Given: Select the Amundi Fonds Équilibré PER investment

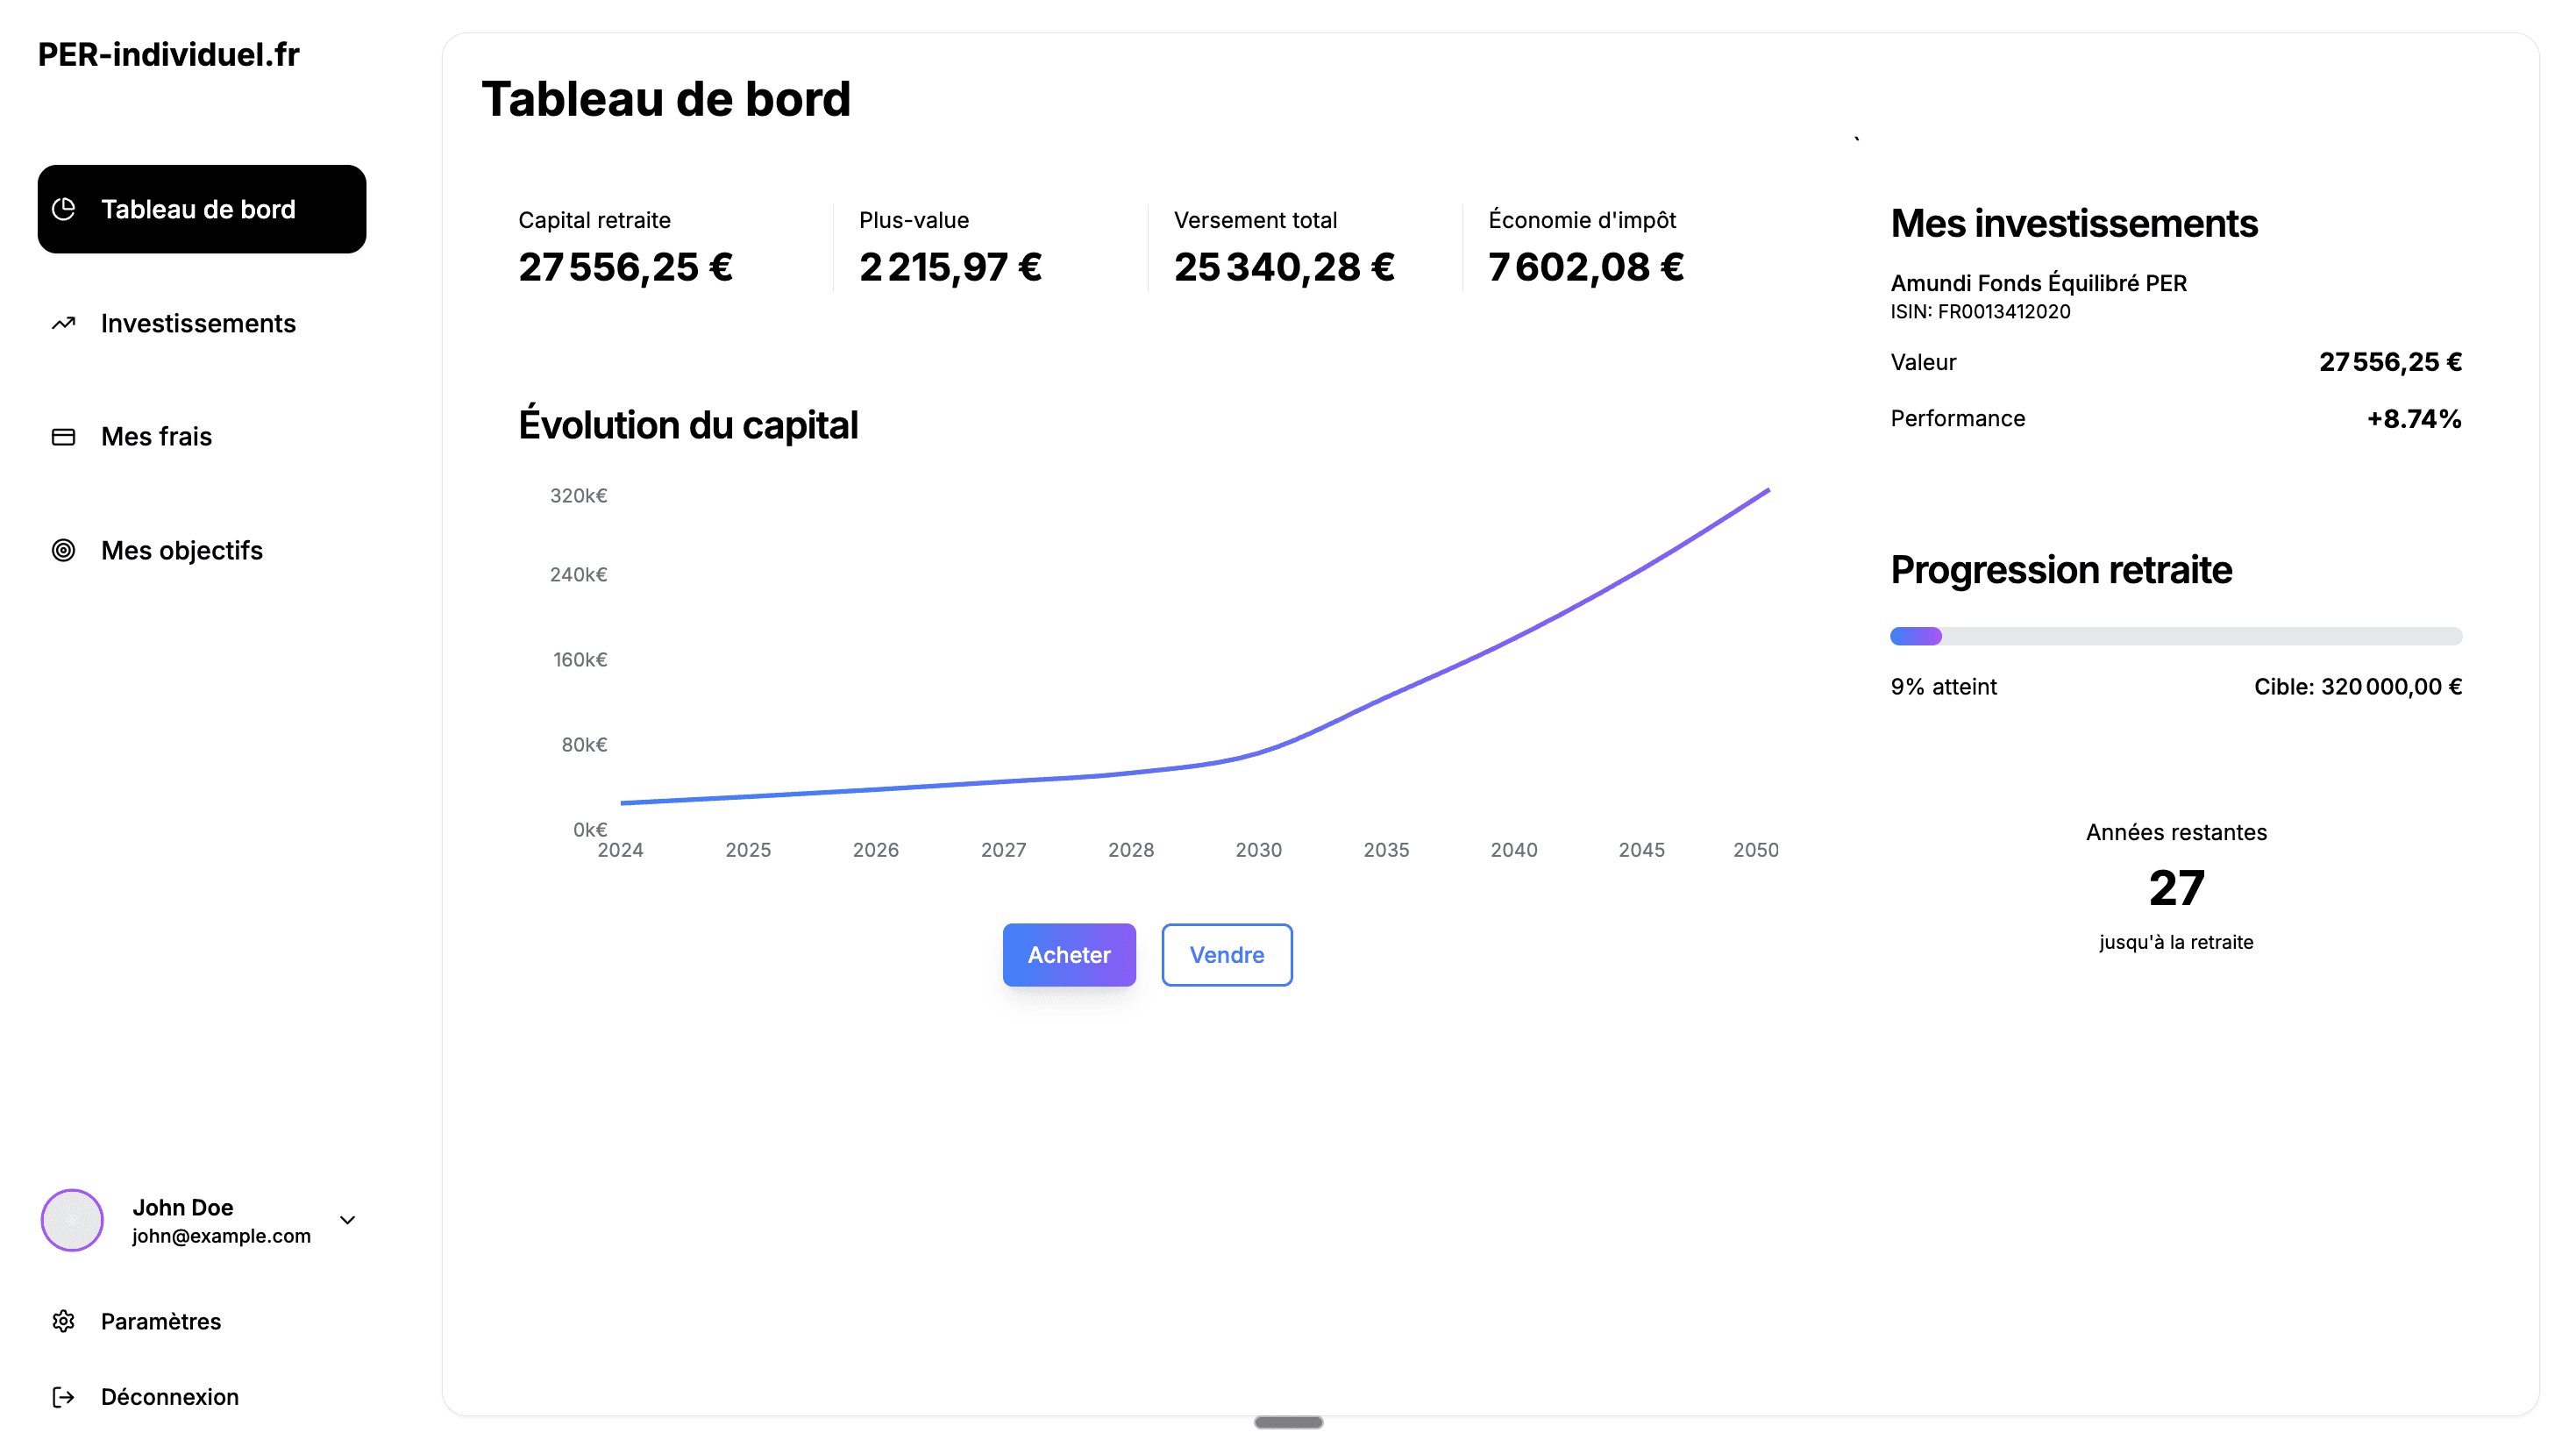Looking at the screenshot, I should pyautogui.click(x=2037, y=283).
